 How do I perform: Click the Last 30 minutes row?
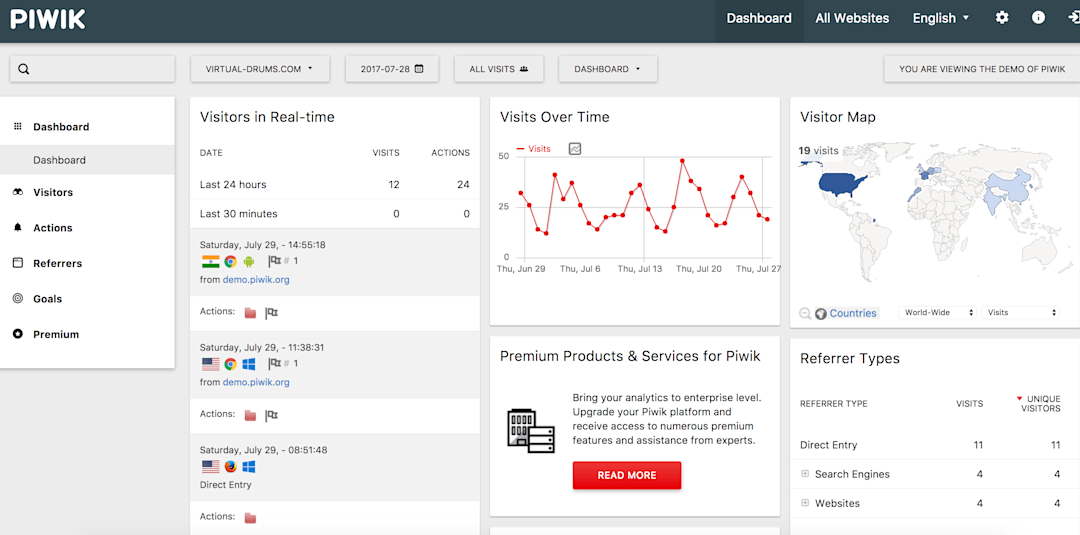coord(335,214)
